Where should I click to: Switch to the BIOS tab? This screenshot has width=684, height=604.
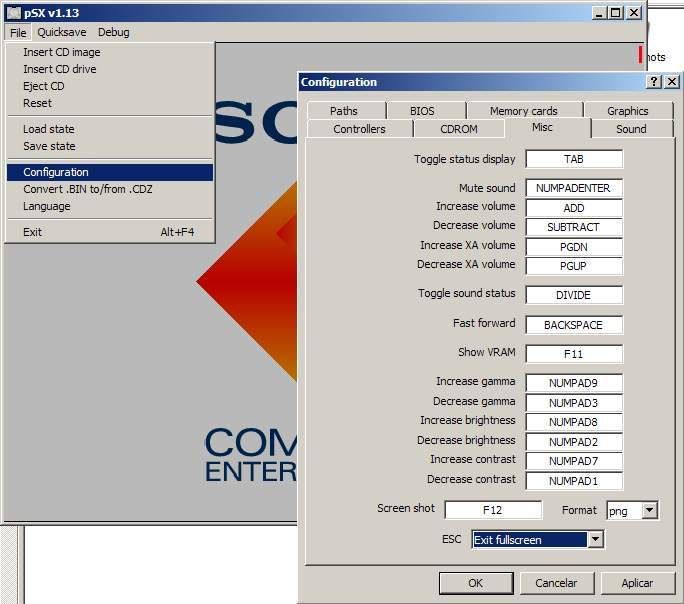click(x=426, y=111)
